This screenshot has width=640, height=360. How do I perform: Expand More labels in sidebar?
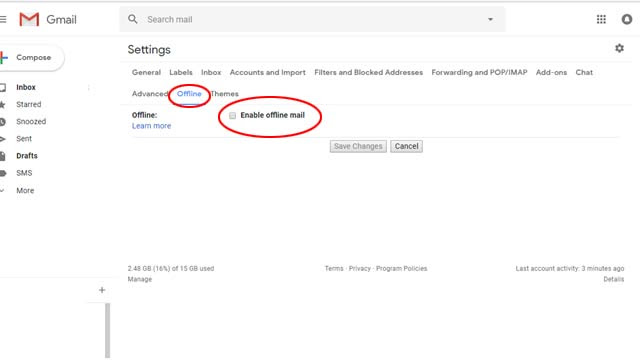tap(25, 191)
